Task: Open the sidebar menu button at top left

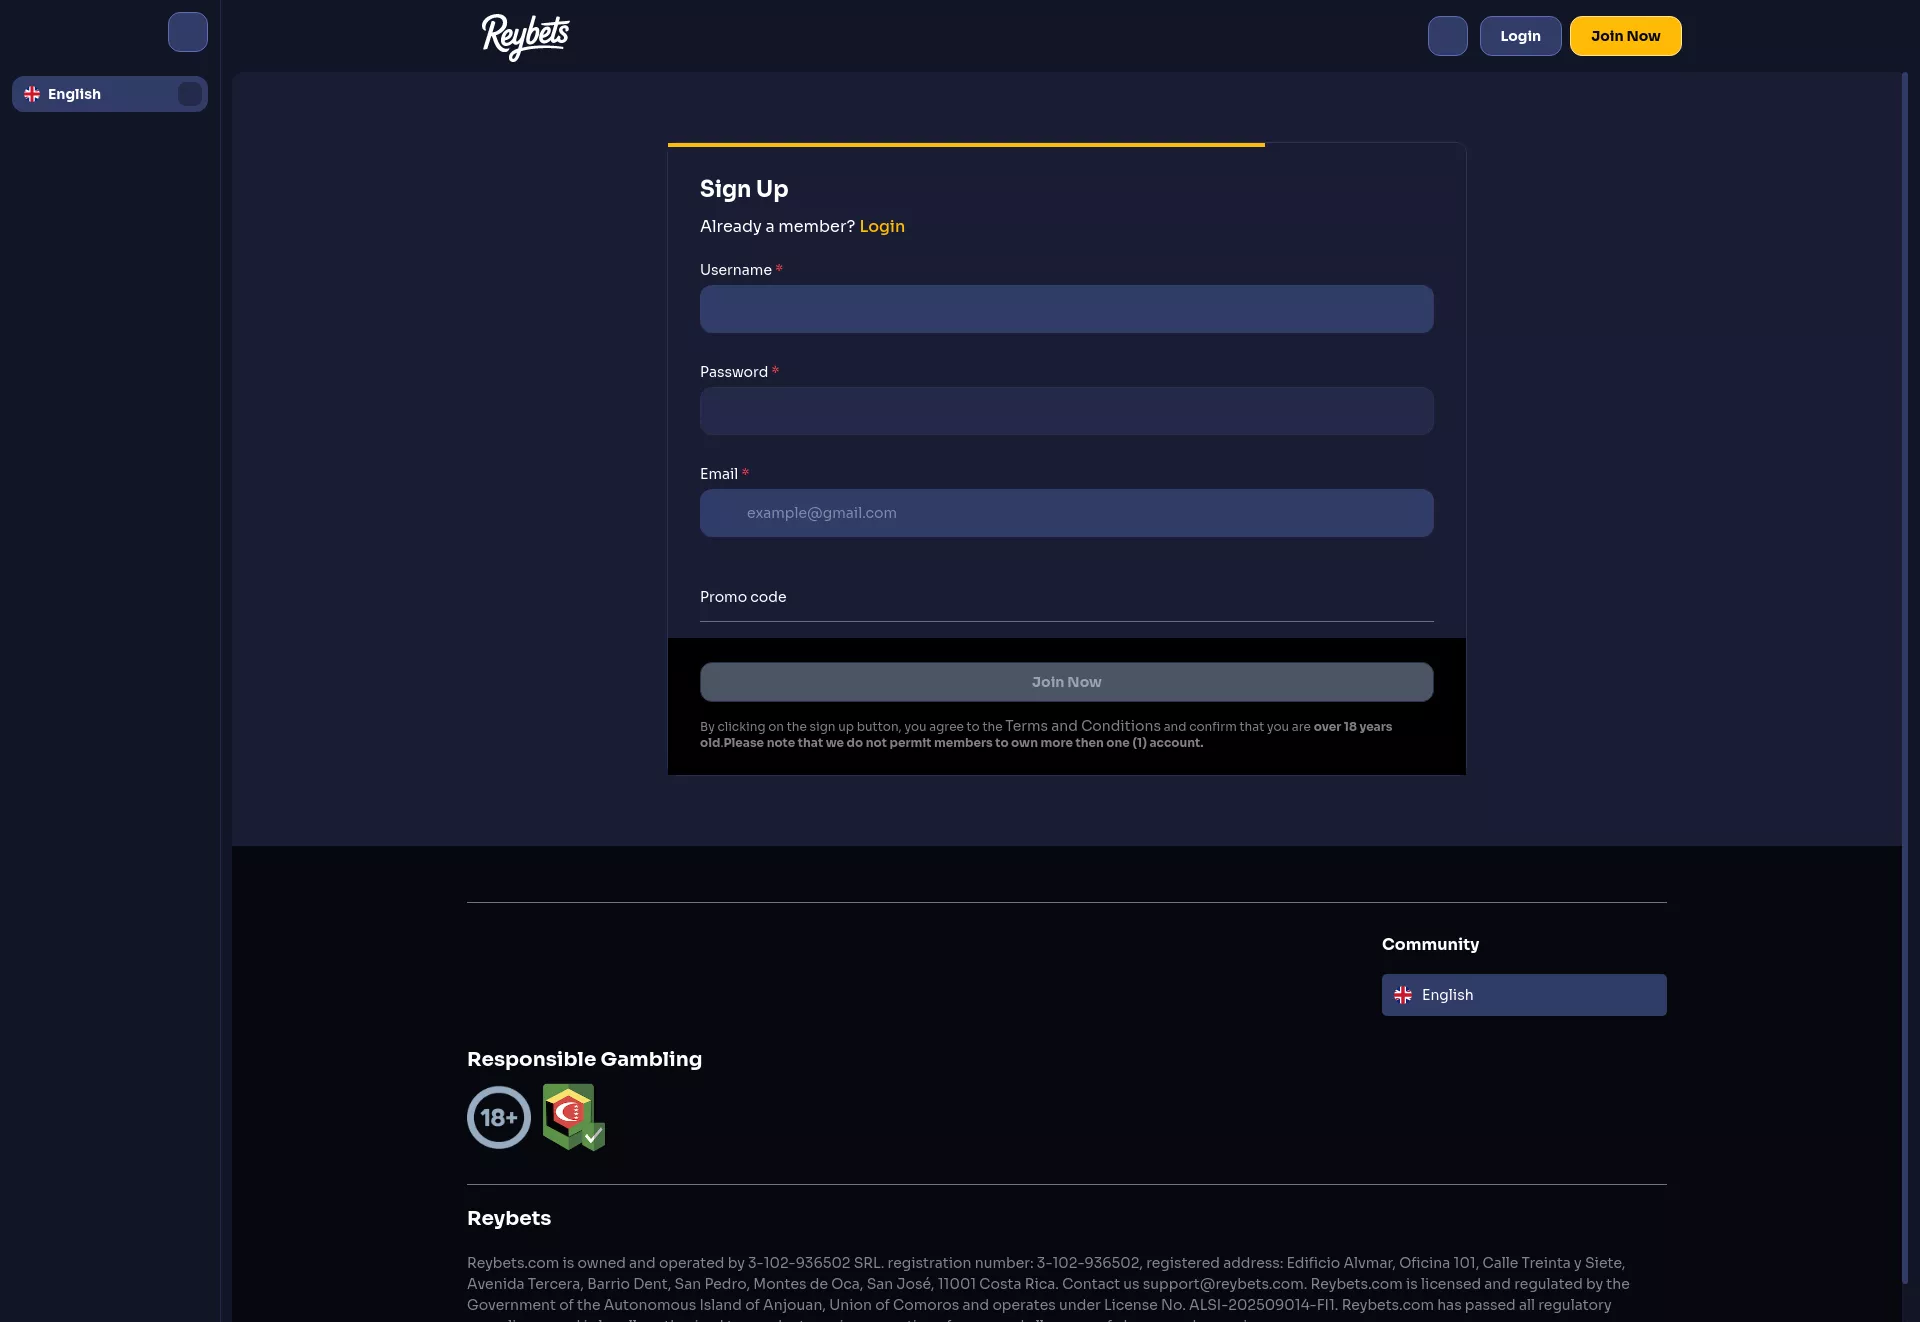Action: (187, 31)
